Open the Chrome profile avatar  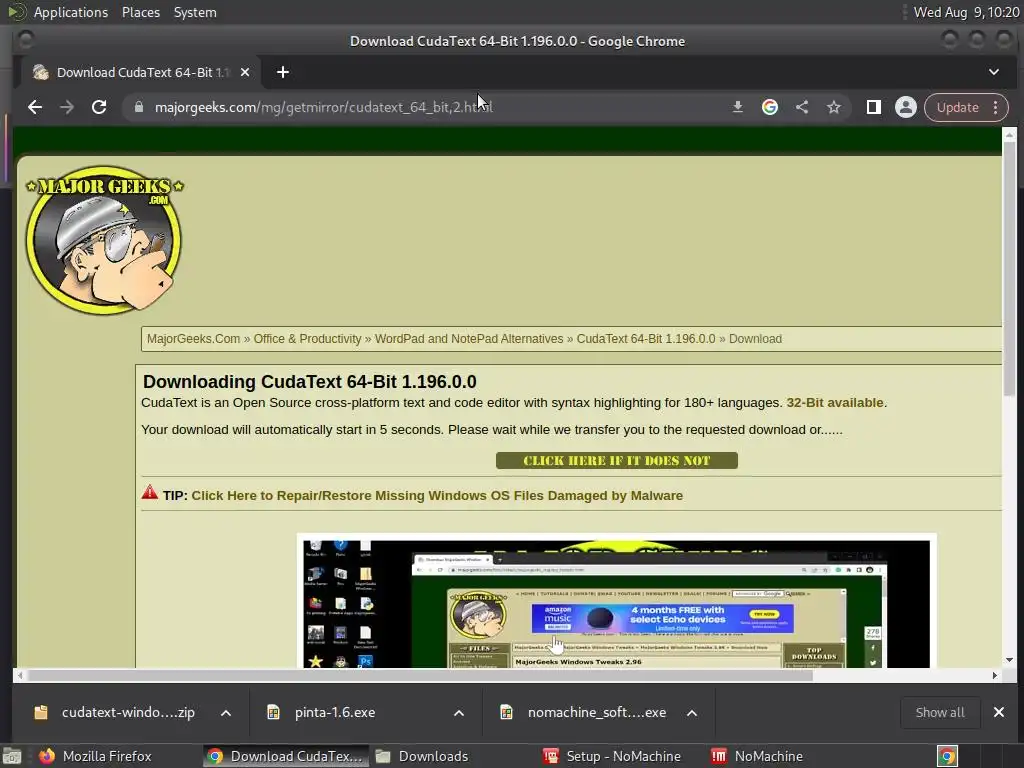coord(906,107)
